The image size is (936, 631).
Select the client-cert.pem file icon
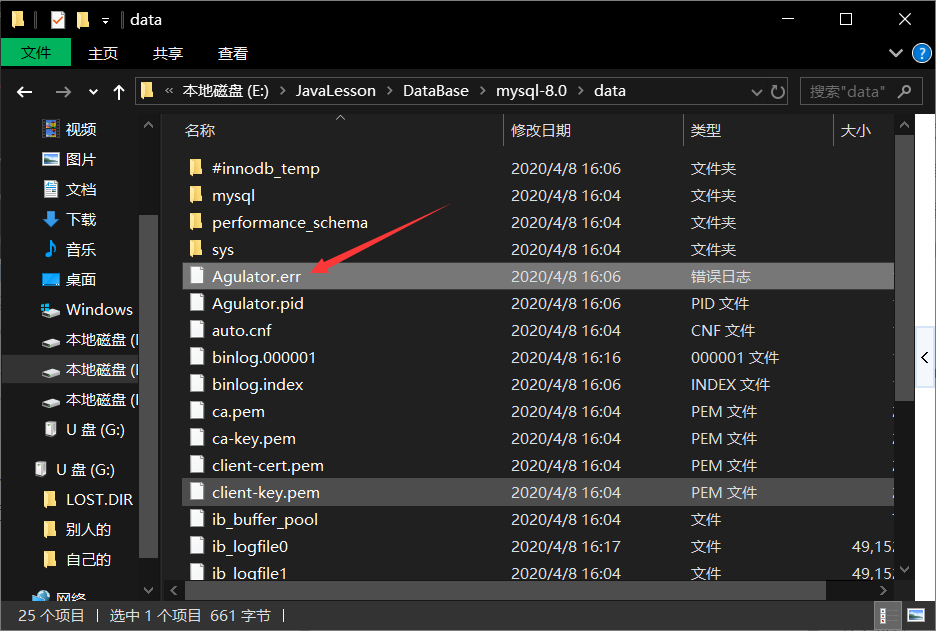coord(197,465)
